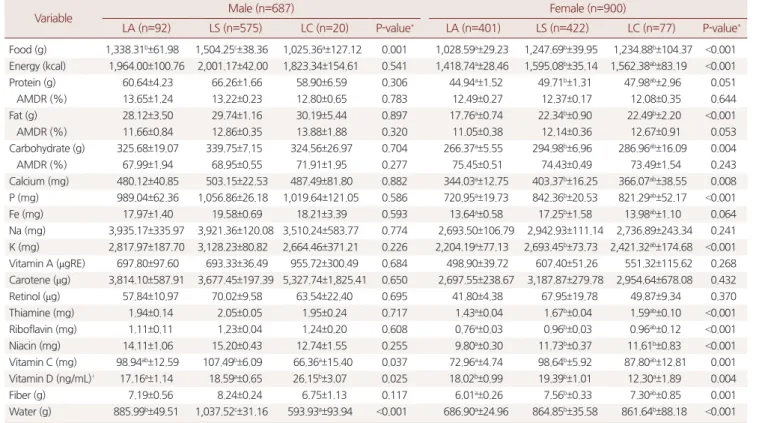
Task: Click the male P-value '0.037' for Vitamin C
Action: (x=394, y=363)
